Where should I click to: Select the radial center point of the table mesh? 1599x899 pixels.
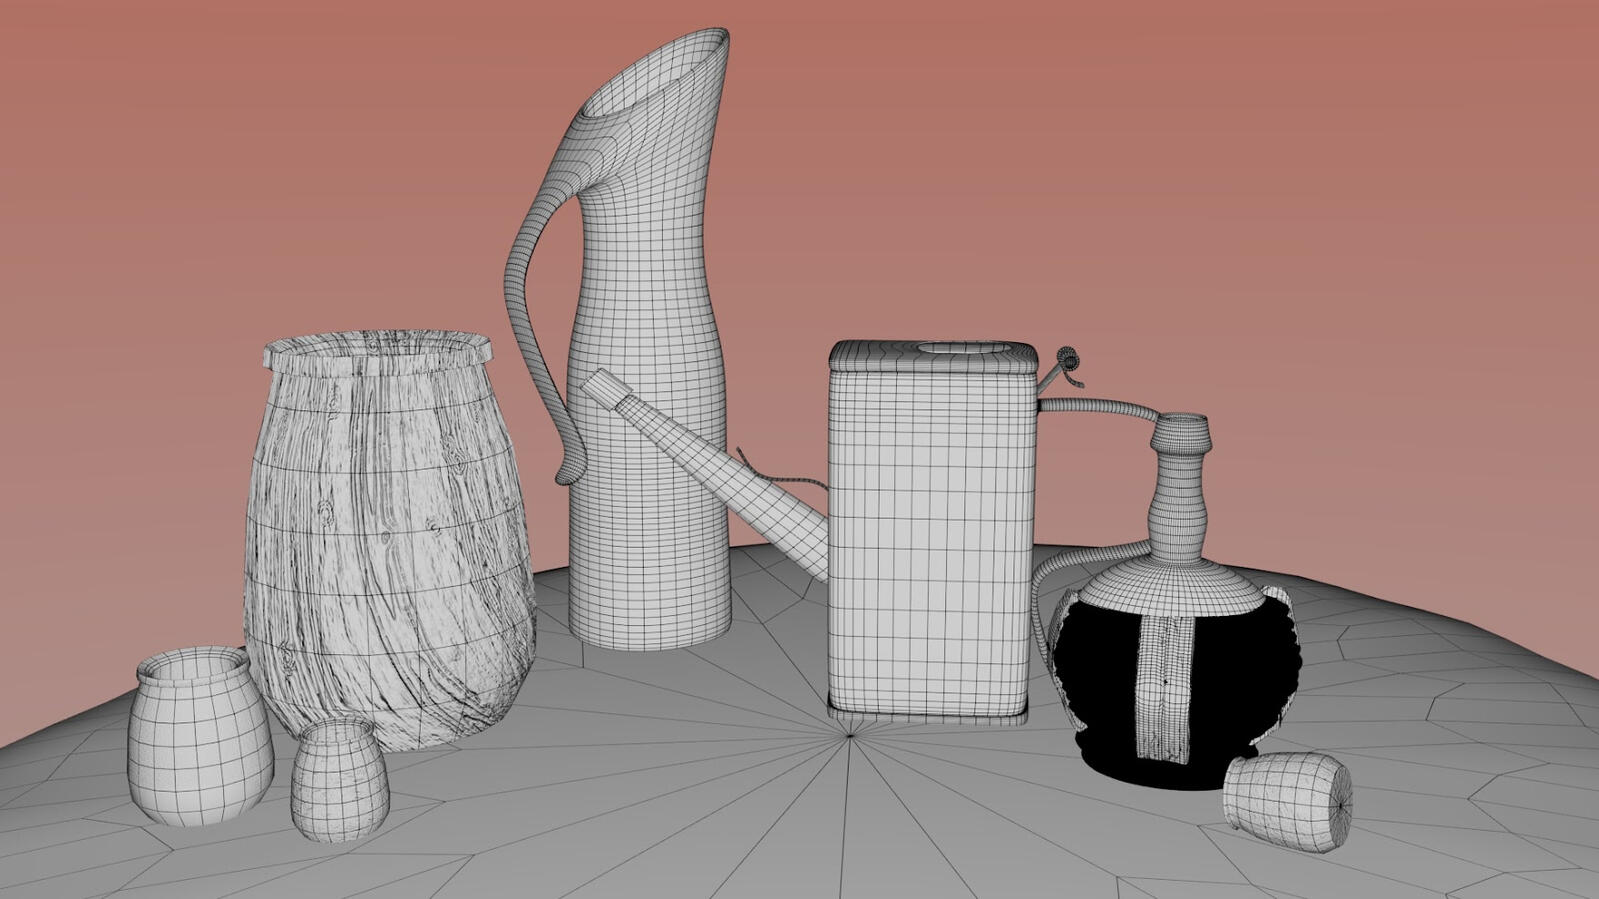click(x=850, y=736)
